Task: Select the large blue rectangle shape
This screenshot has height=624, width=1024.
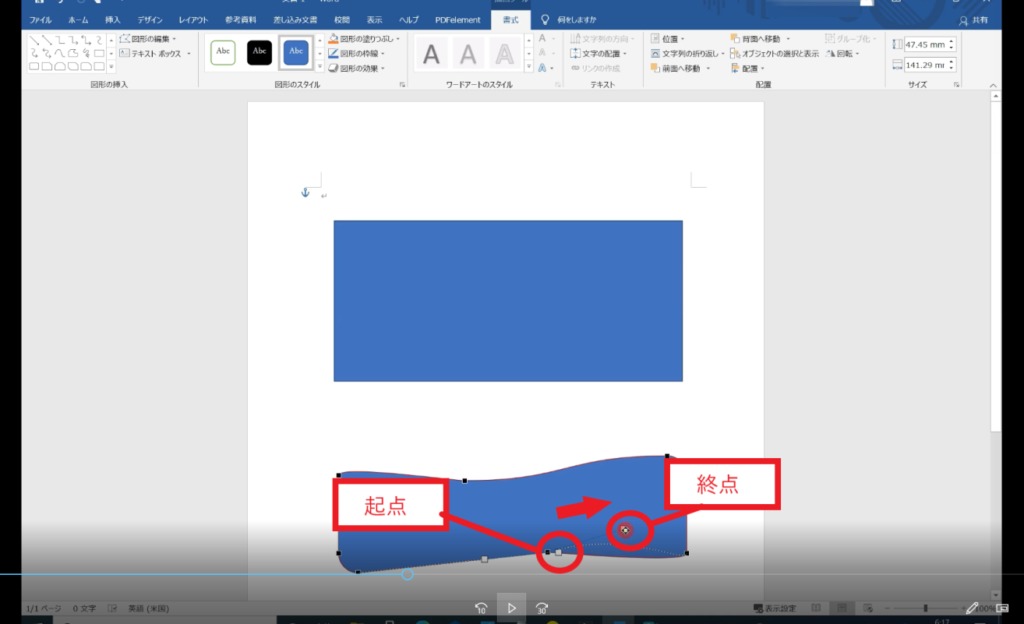Action: tap(508, 301)
